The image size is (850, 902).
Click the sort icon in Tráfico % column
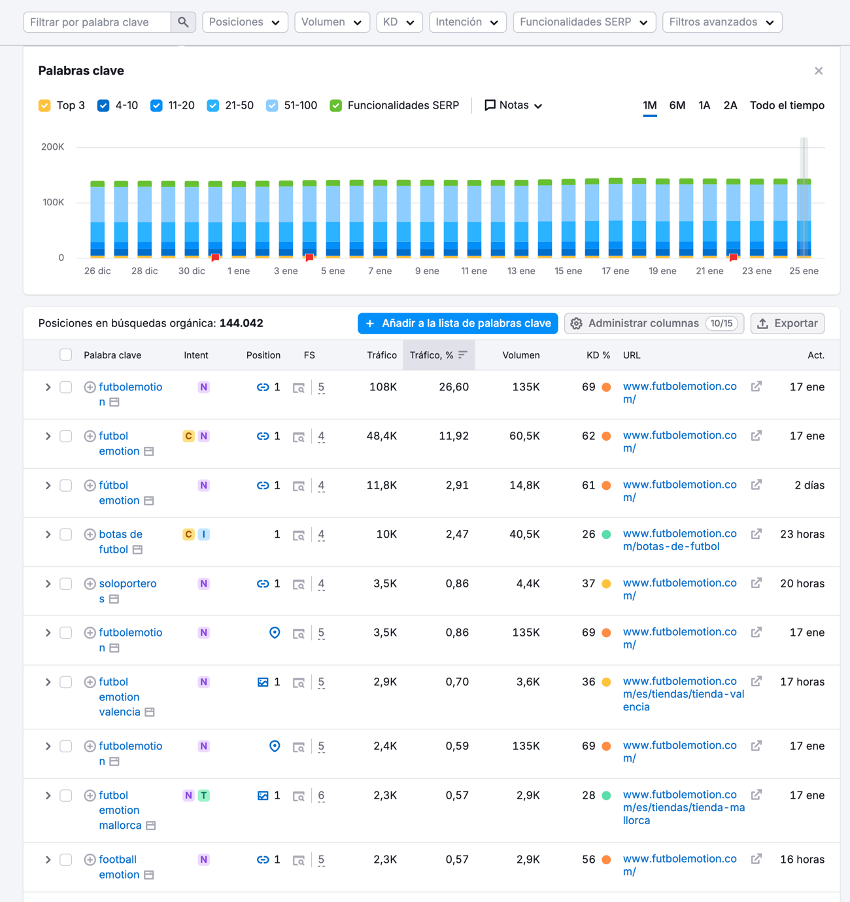coord(462,355)
